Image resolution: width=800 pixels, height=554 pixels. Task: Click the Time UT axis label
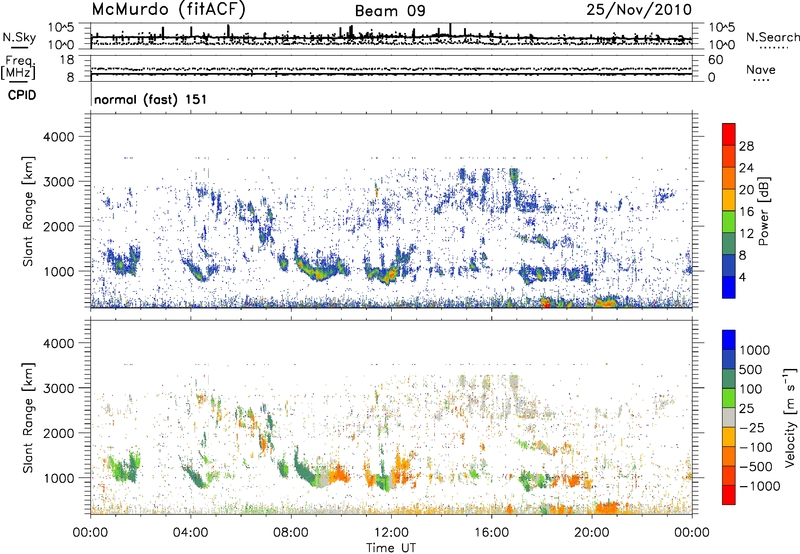click(x=391, y=548)
